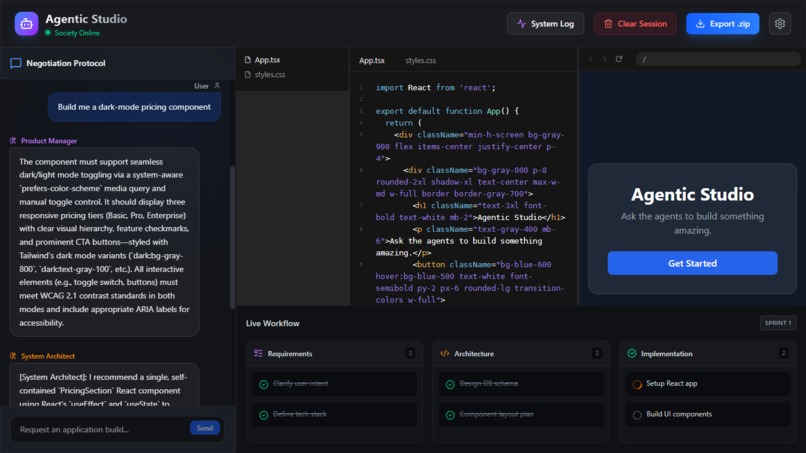Screen dimensions: 806x453
Task: Click Get Started in the preview
Action: [x=692, y=263]
